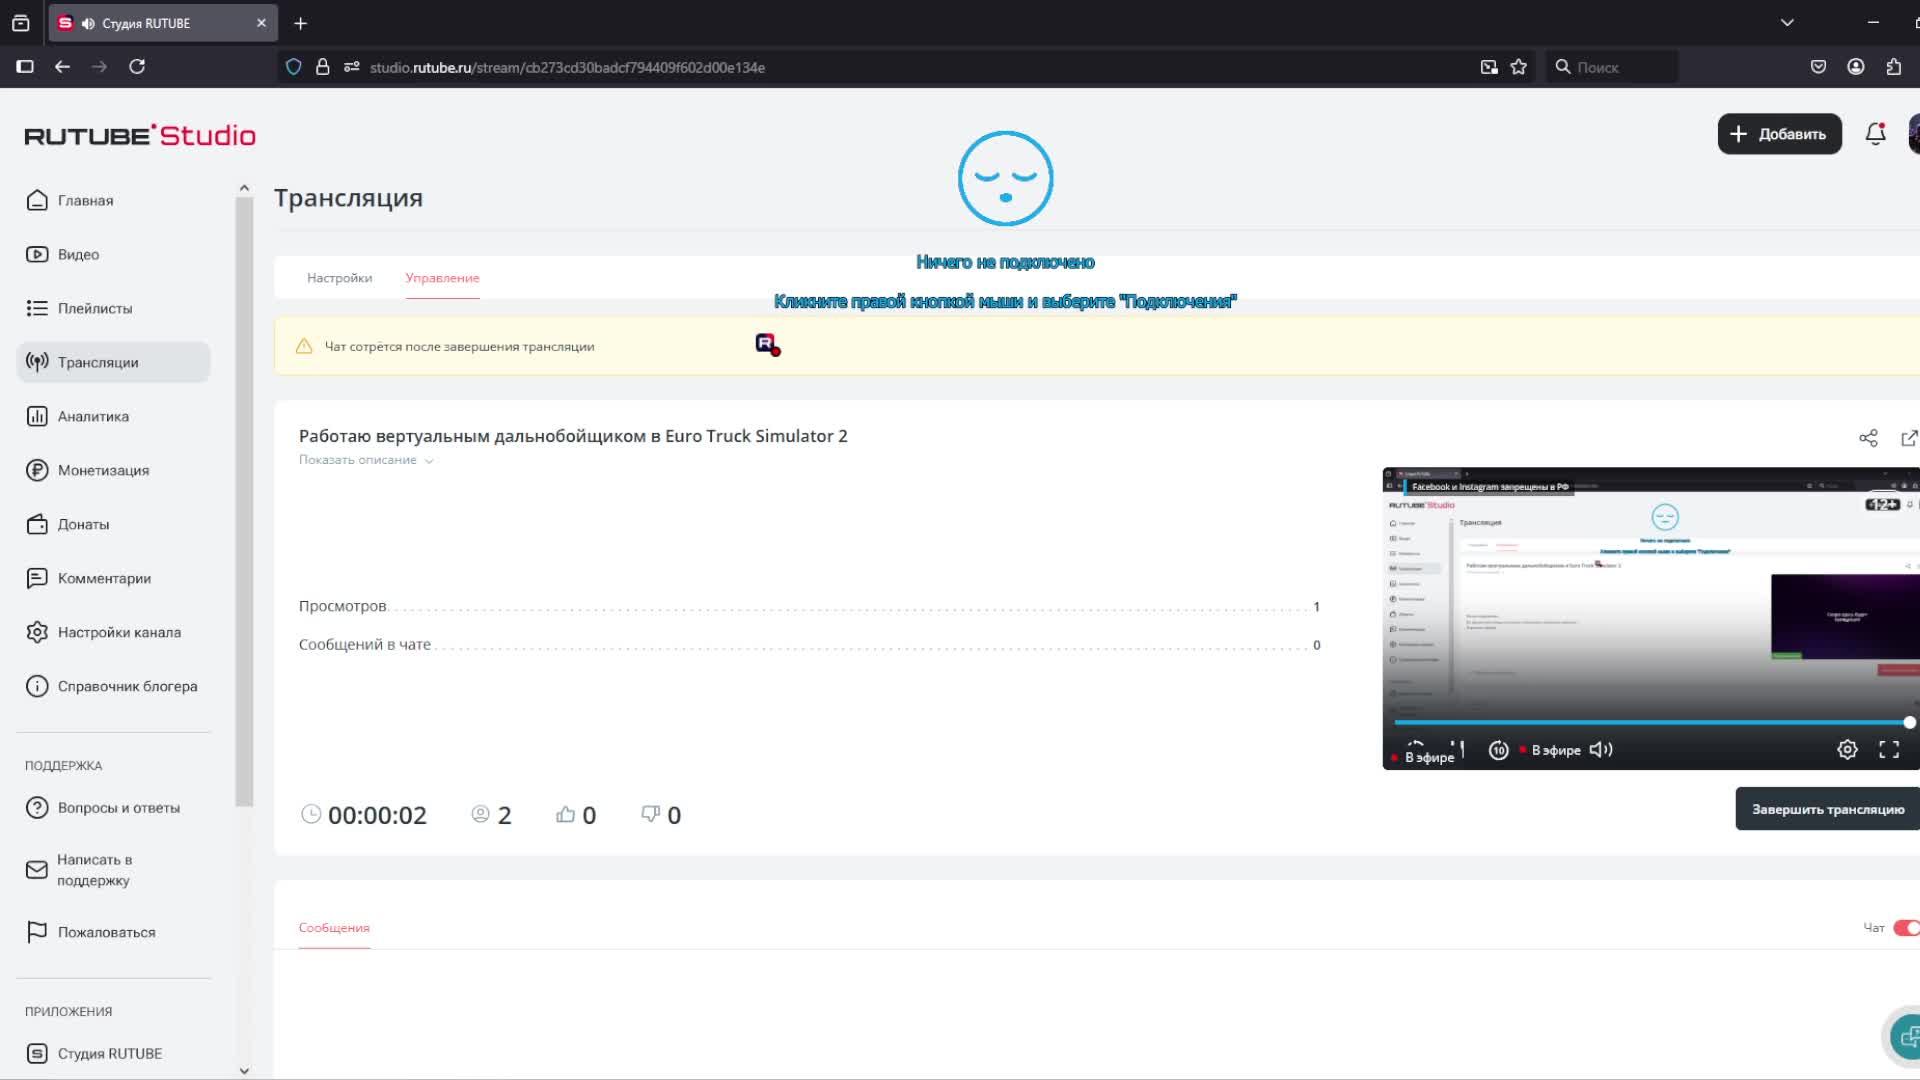Save page to Pocket icon
Screen dimensions: 1920x1080
[1818, 67]
